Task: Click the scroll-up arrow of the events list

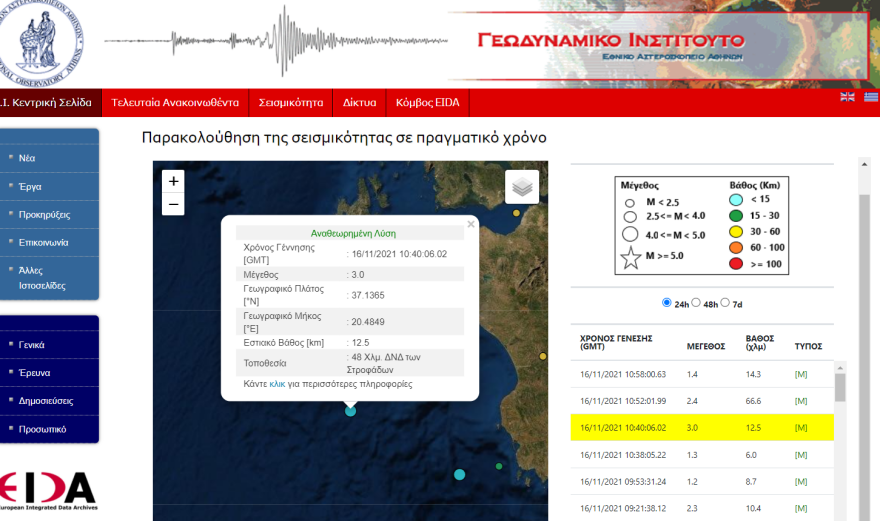Action: click(840, 368)
